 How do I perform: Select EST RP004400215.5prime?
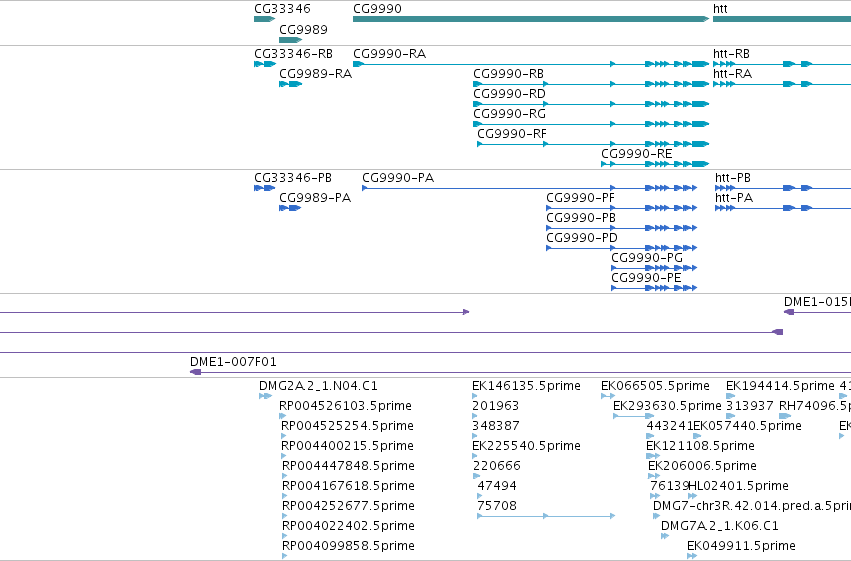[x=284, y=456]
